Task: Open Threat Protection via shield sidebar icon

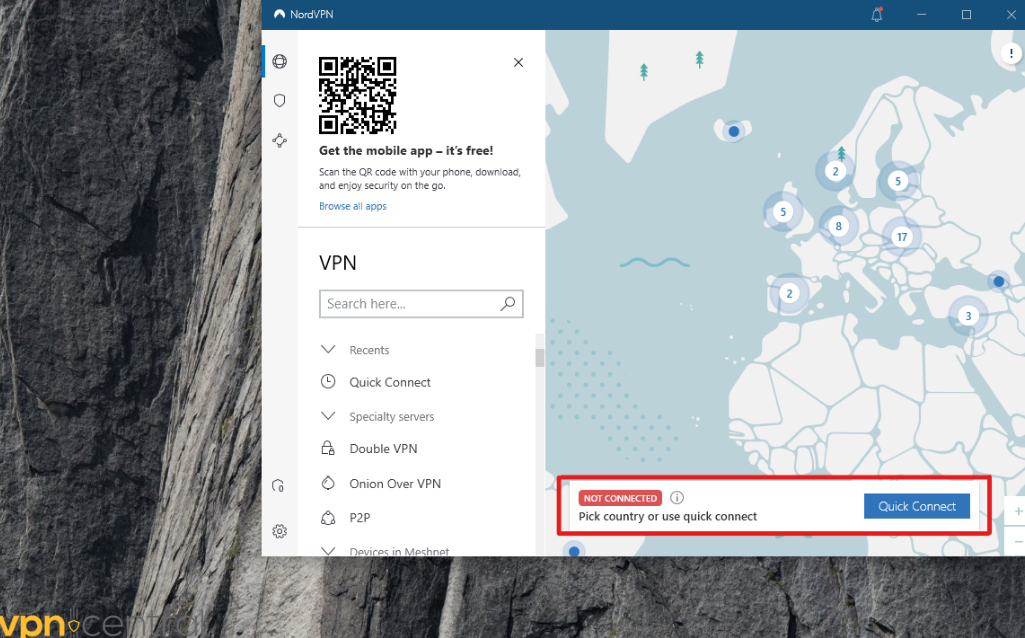Action: (279, 100)
